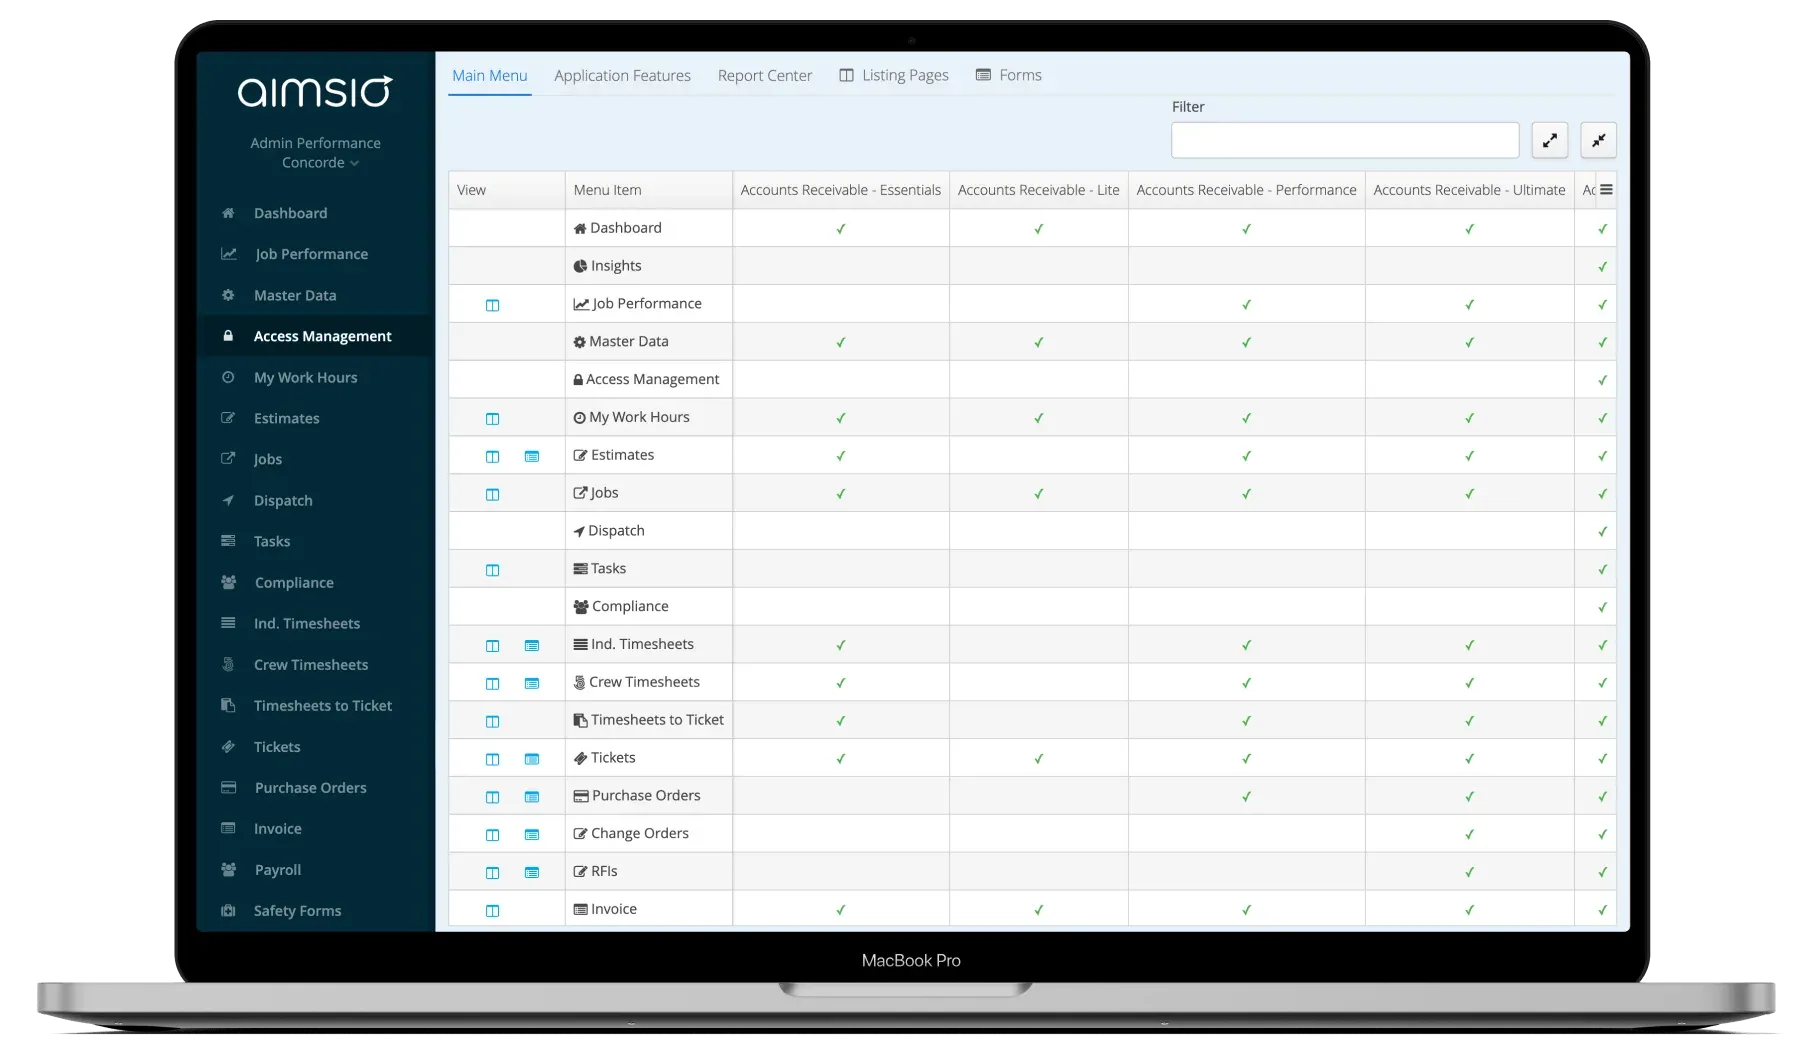Click the listing view icon in the Jobs row
Image resolution: width=1812 pixels, height=1058 pixels.
click(492, 493)
